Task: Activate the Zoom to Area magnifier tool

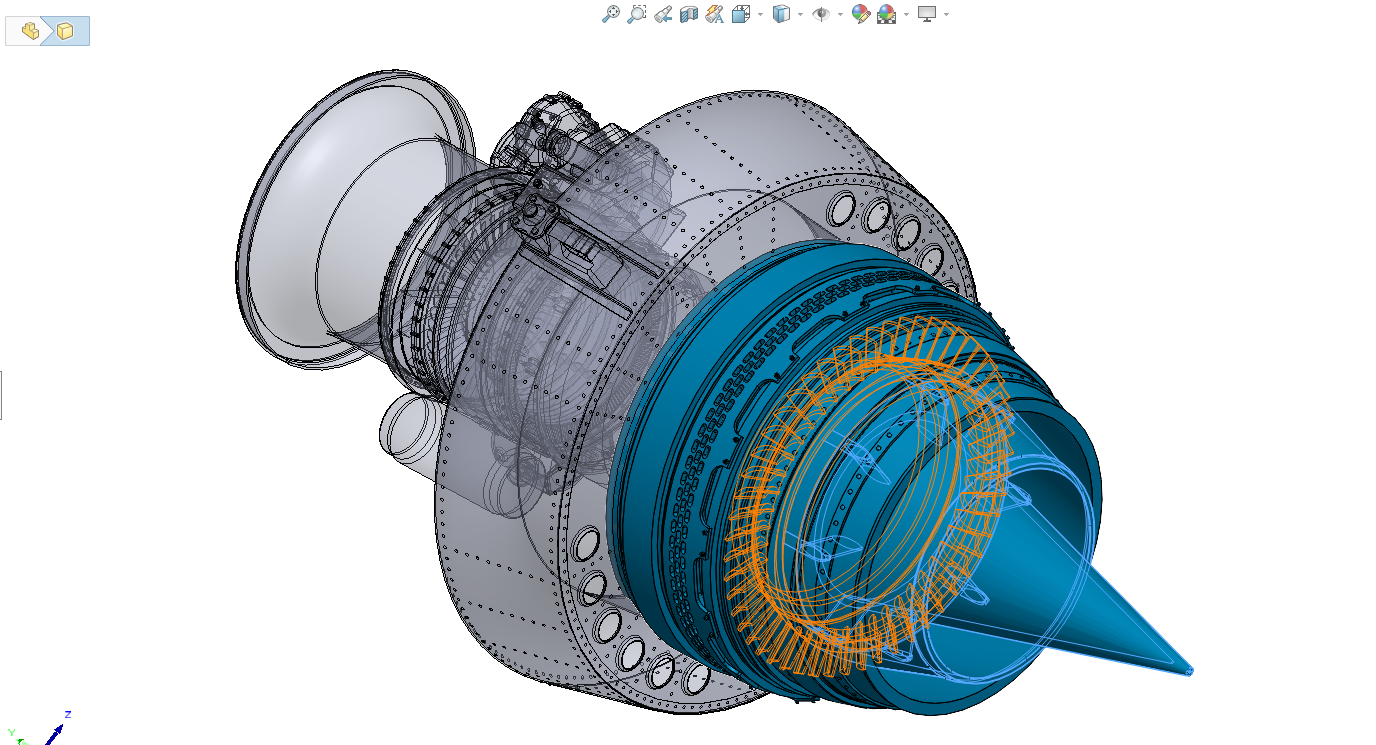Action: tap(636, 14)
